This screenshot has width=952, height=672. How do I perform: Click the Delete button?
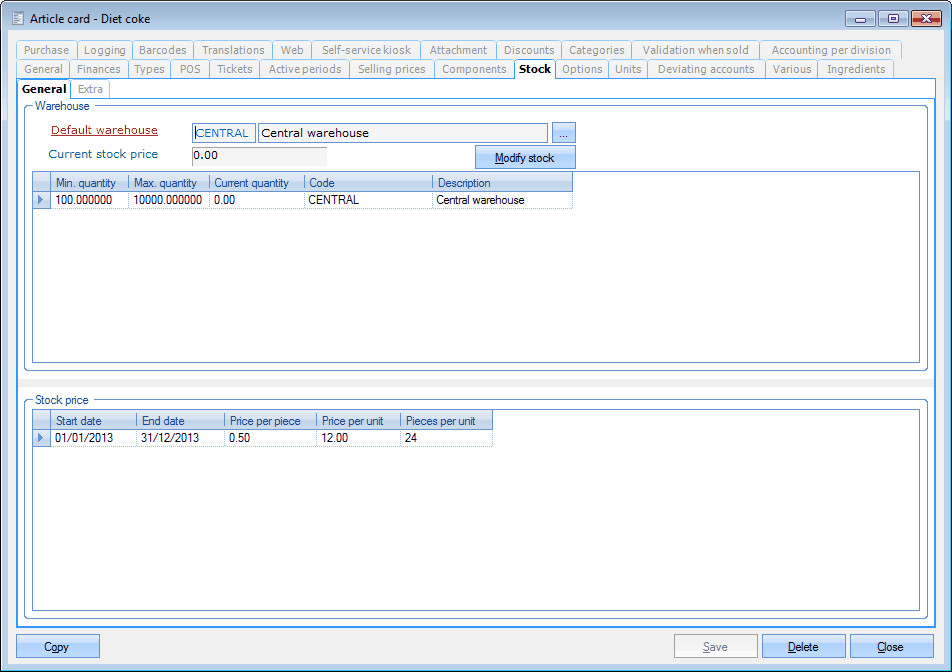[803, 647]
